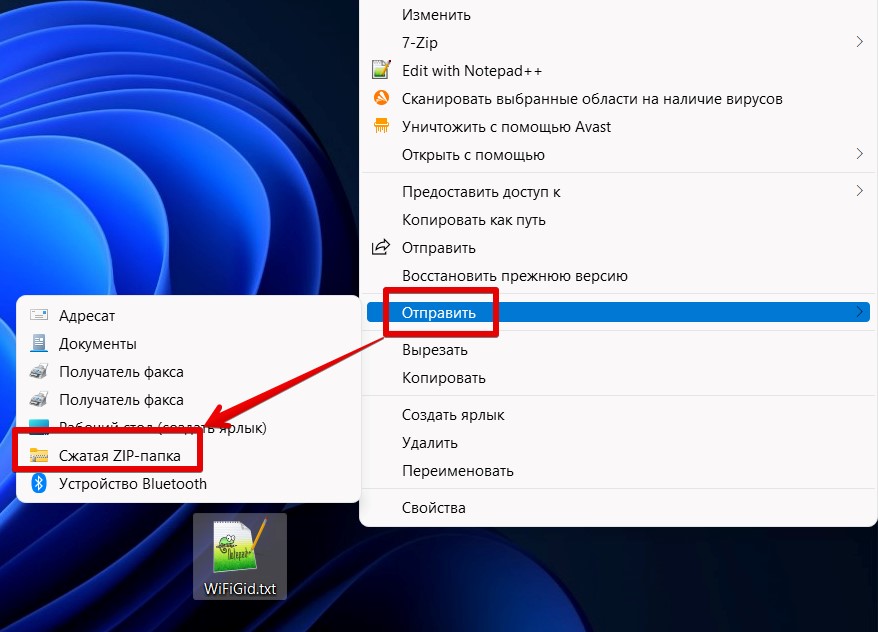This screenshot has height=632, width=878.
Task: Send to Устройство Bluetooth
Action: [x=188, y=484]
